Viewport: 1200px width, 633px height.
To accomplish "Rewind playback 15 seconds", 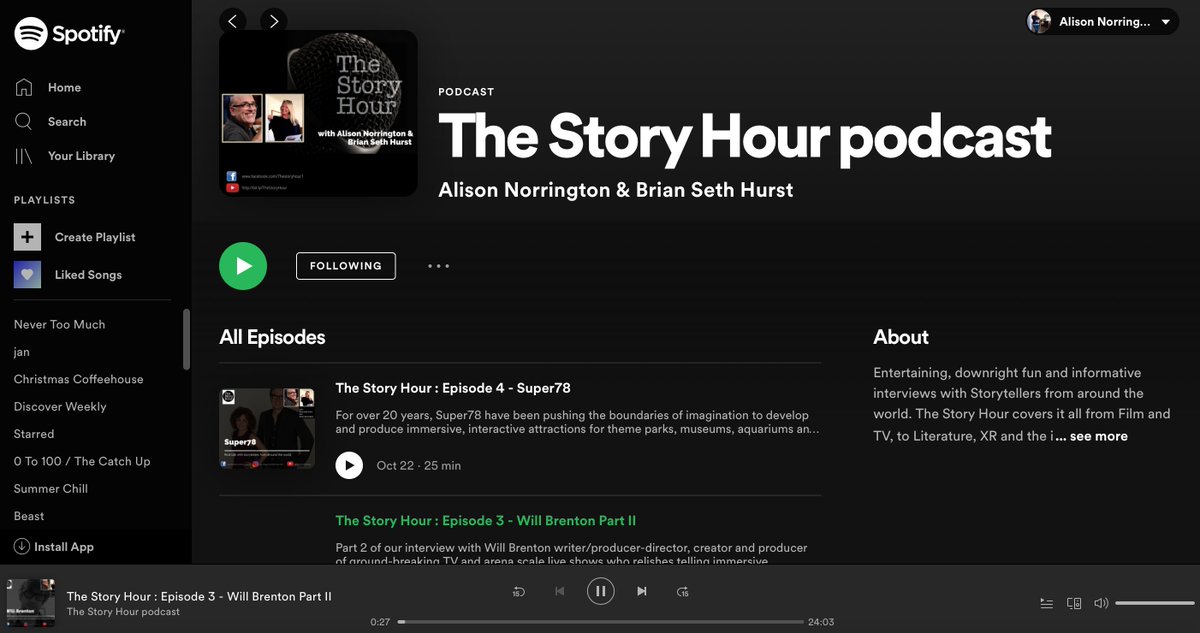I will (519, 591).
